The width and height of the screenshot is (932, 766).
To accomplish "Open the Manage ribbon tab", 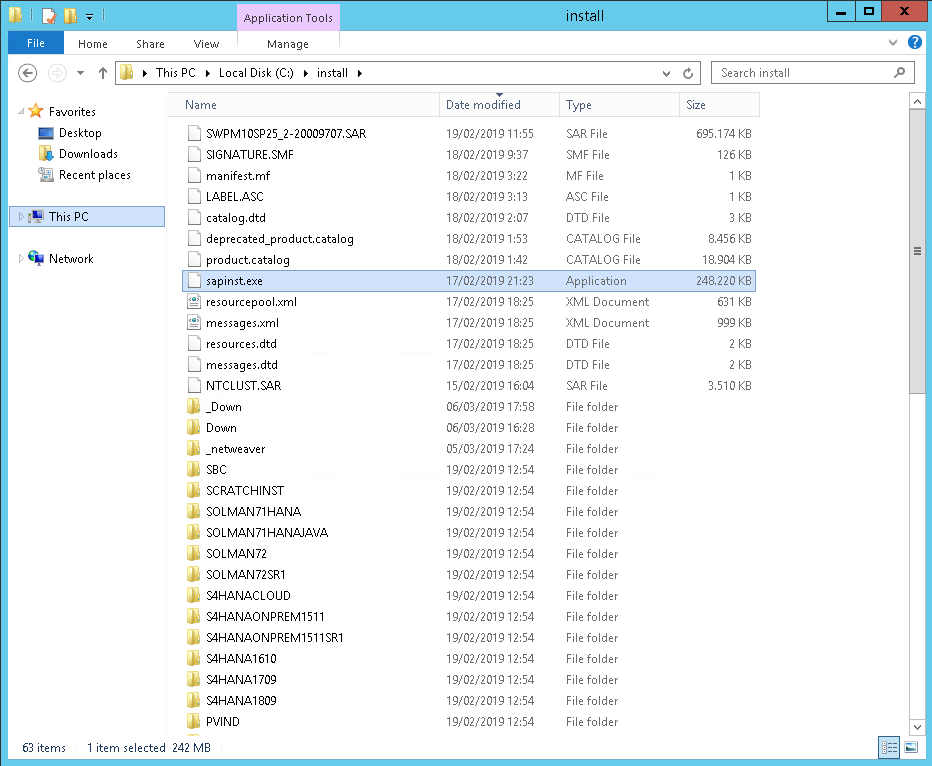I will tap(288, 44).
